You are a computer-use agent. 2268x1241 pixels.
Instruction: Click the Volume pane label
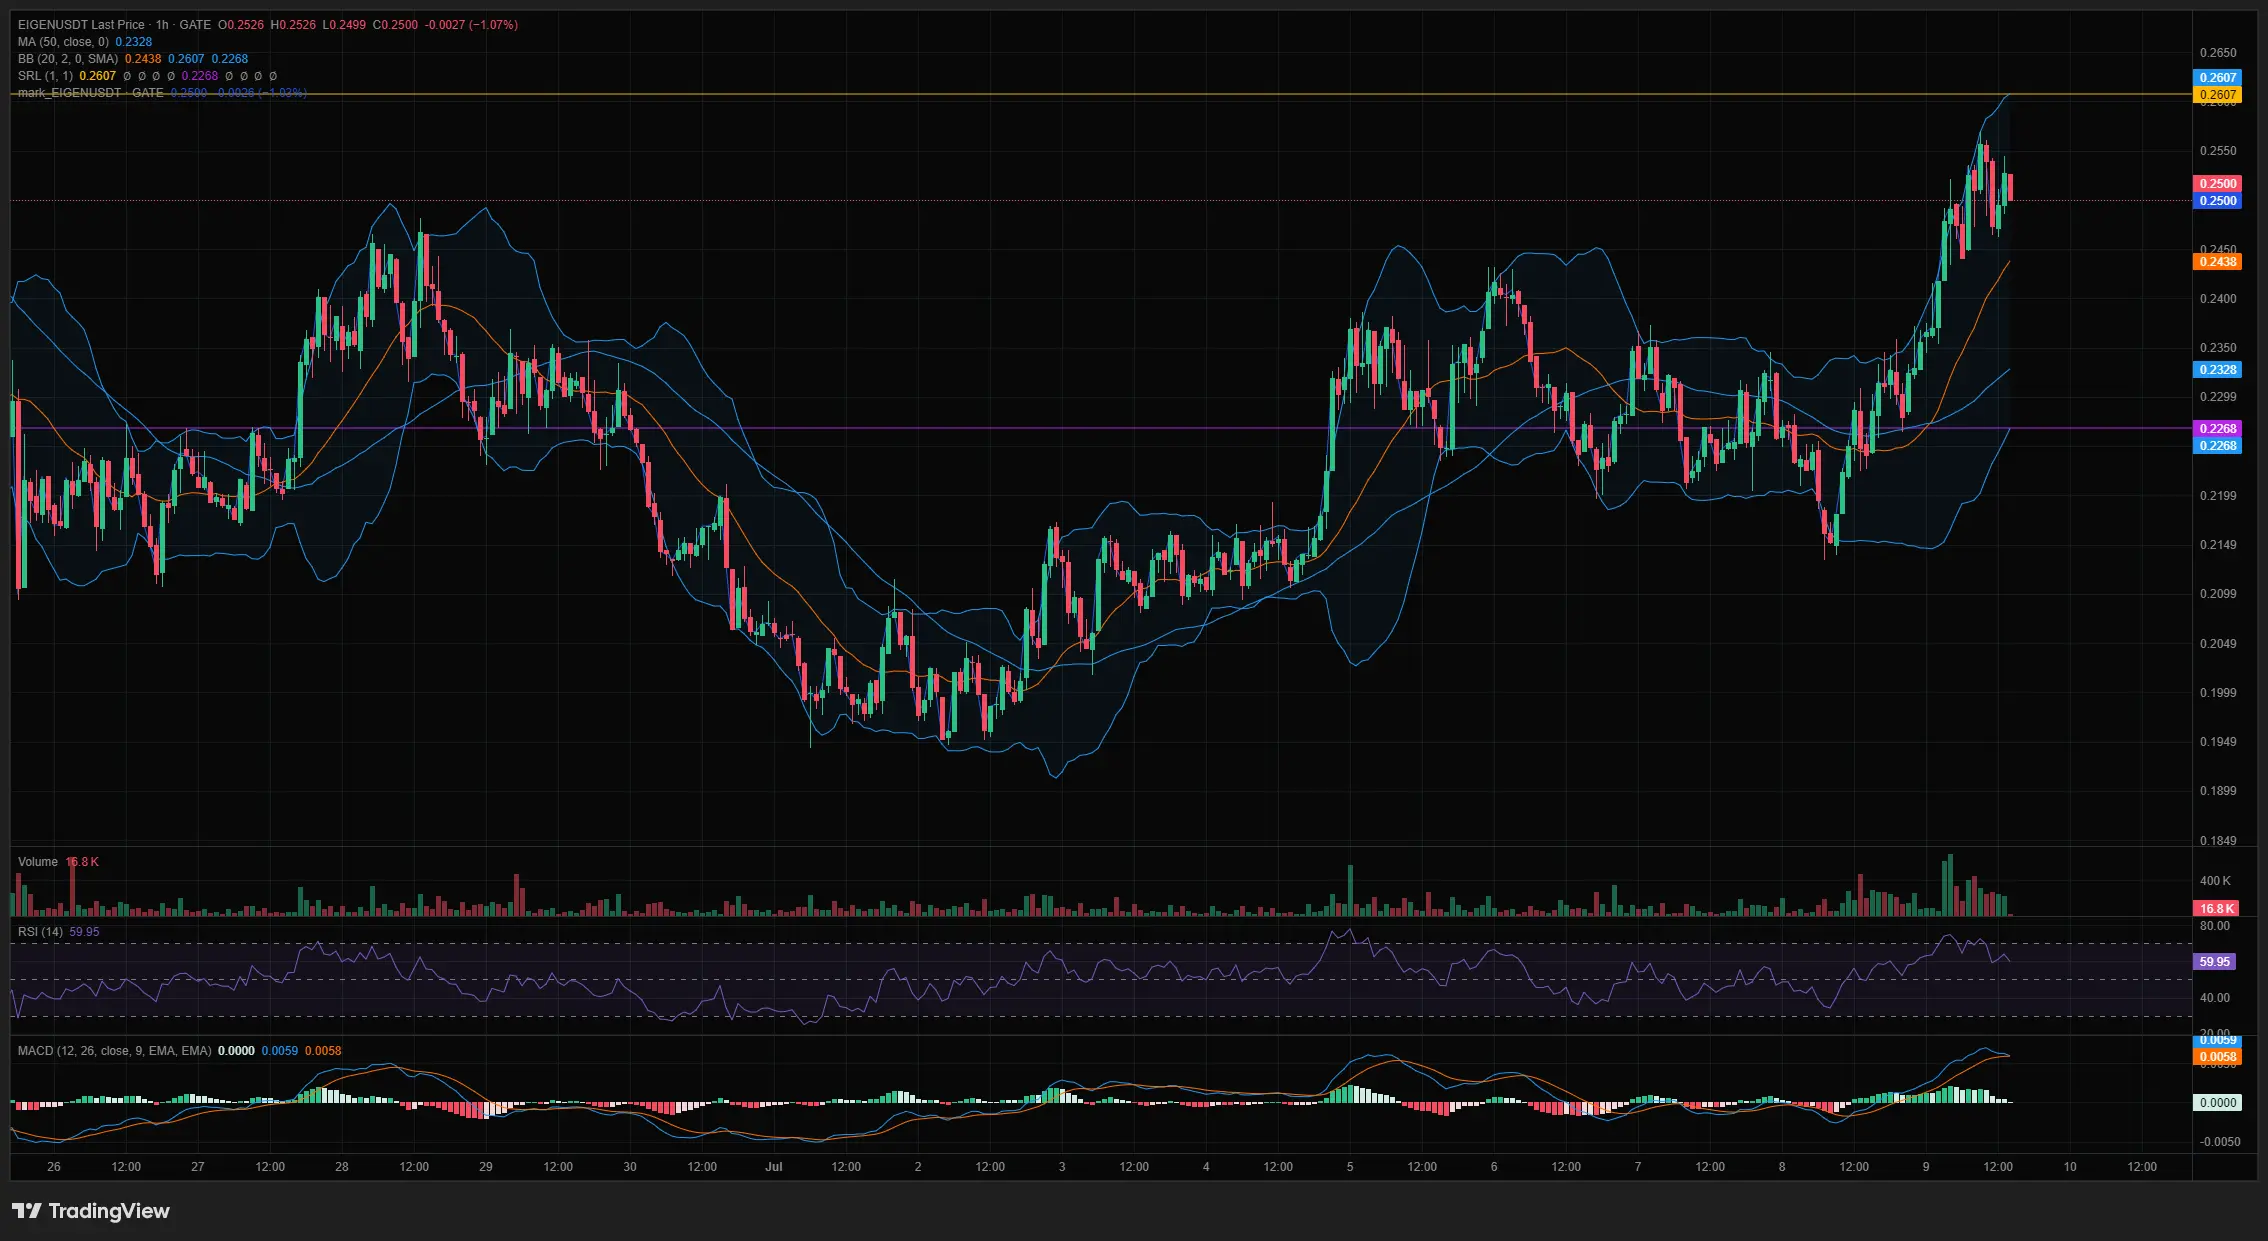click(38, 862)
